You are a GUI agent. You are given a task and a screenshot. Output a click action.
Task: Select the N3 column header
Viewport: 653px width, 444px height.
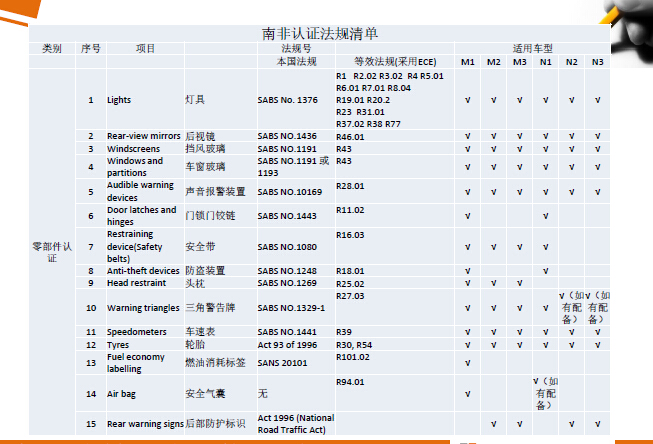click(598, 62)
